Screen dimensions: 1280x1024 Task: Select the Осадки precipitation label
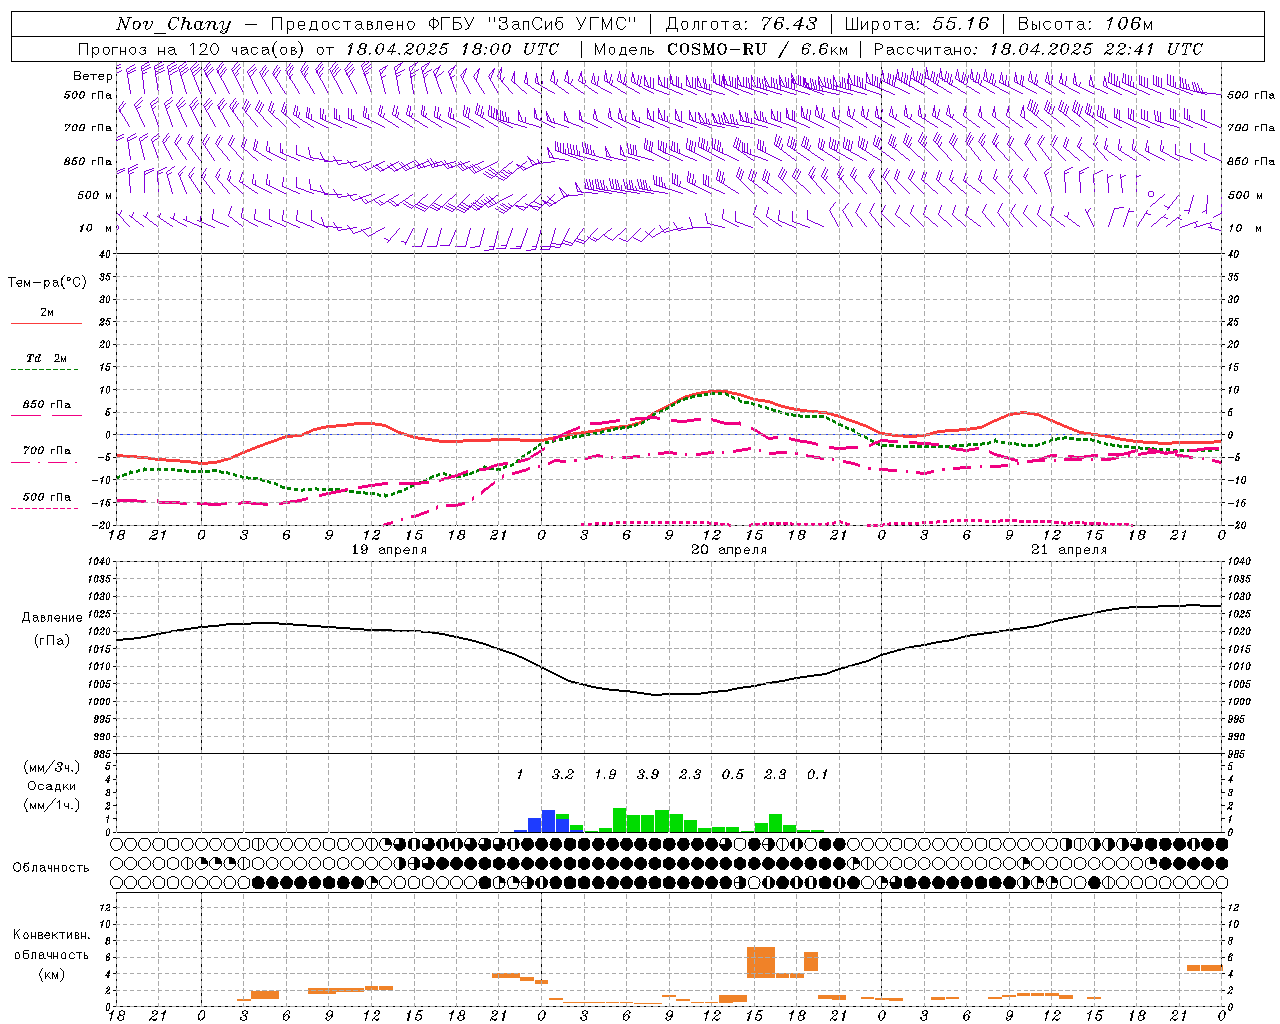click(x=52, y=786)
